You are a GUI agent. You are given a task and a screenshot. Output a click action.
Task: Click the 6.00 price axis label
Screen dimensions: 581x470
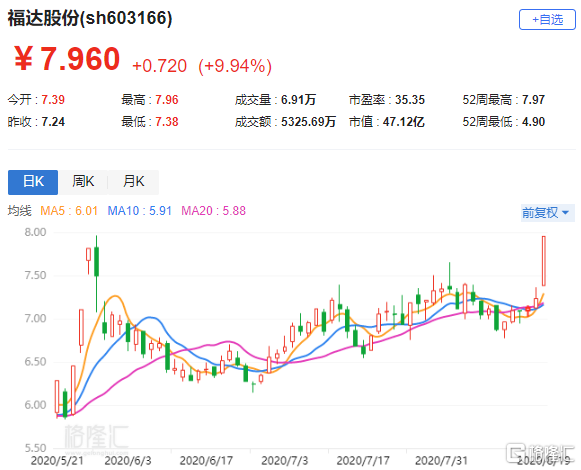pyautogui.click(x=36, y=405)
